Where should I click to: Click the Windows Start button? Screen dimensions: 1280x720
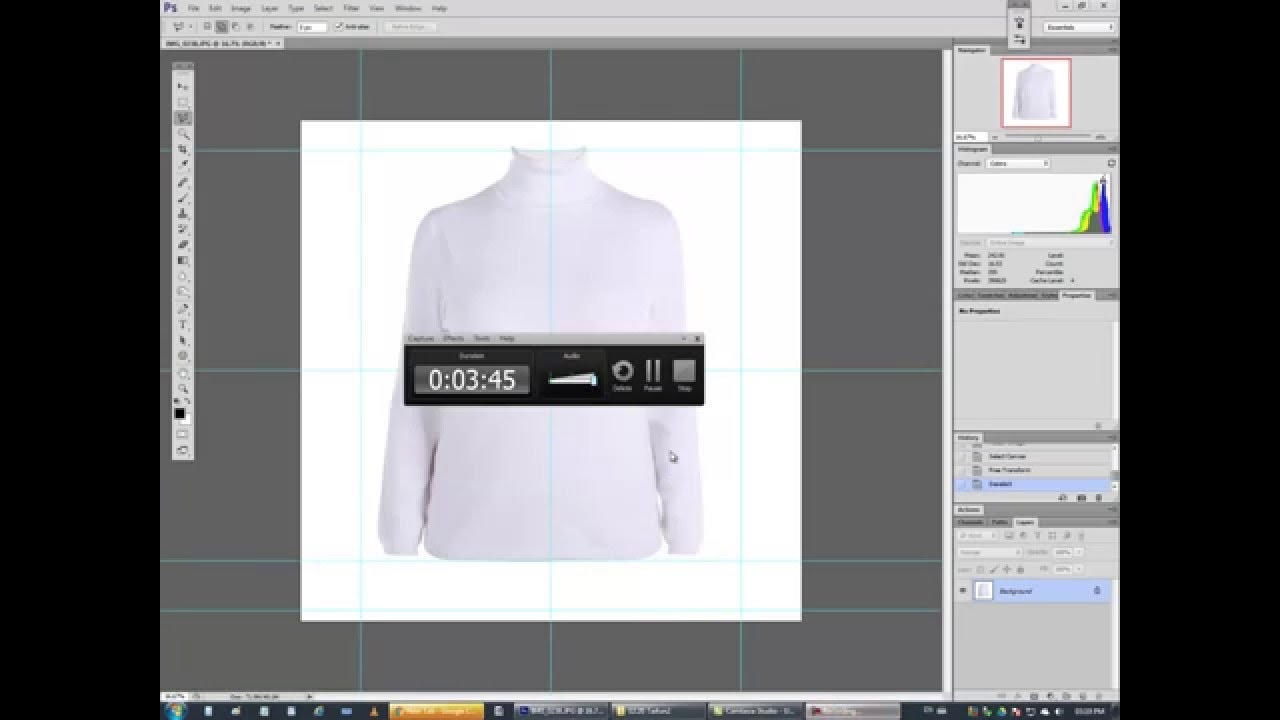pyautogui.click(x=178, y=710)
